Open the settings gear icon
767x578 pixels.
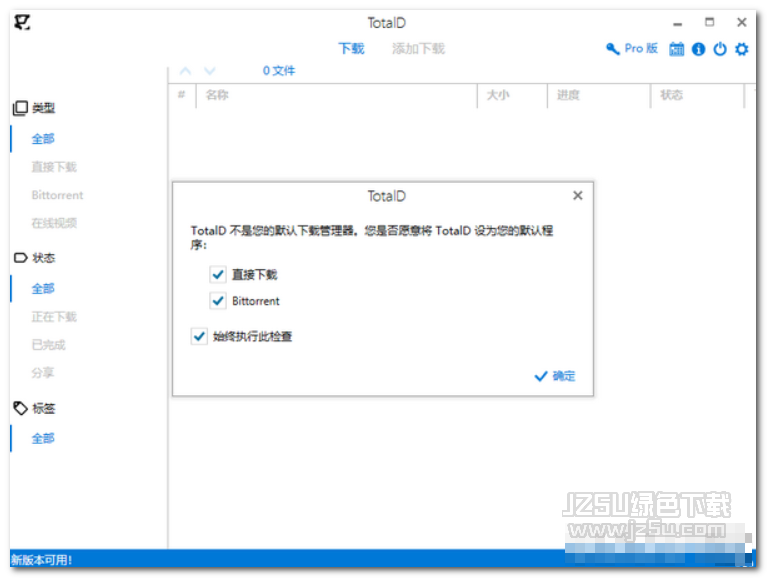tap(742, 49)
